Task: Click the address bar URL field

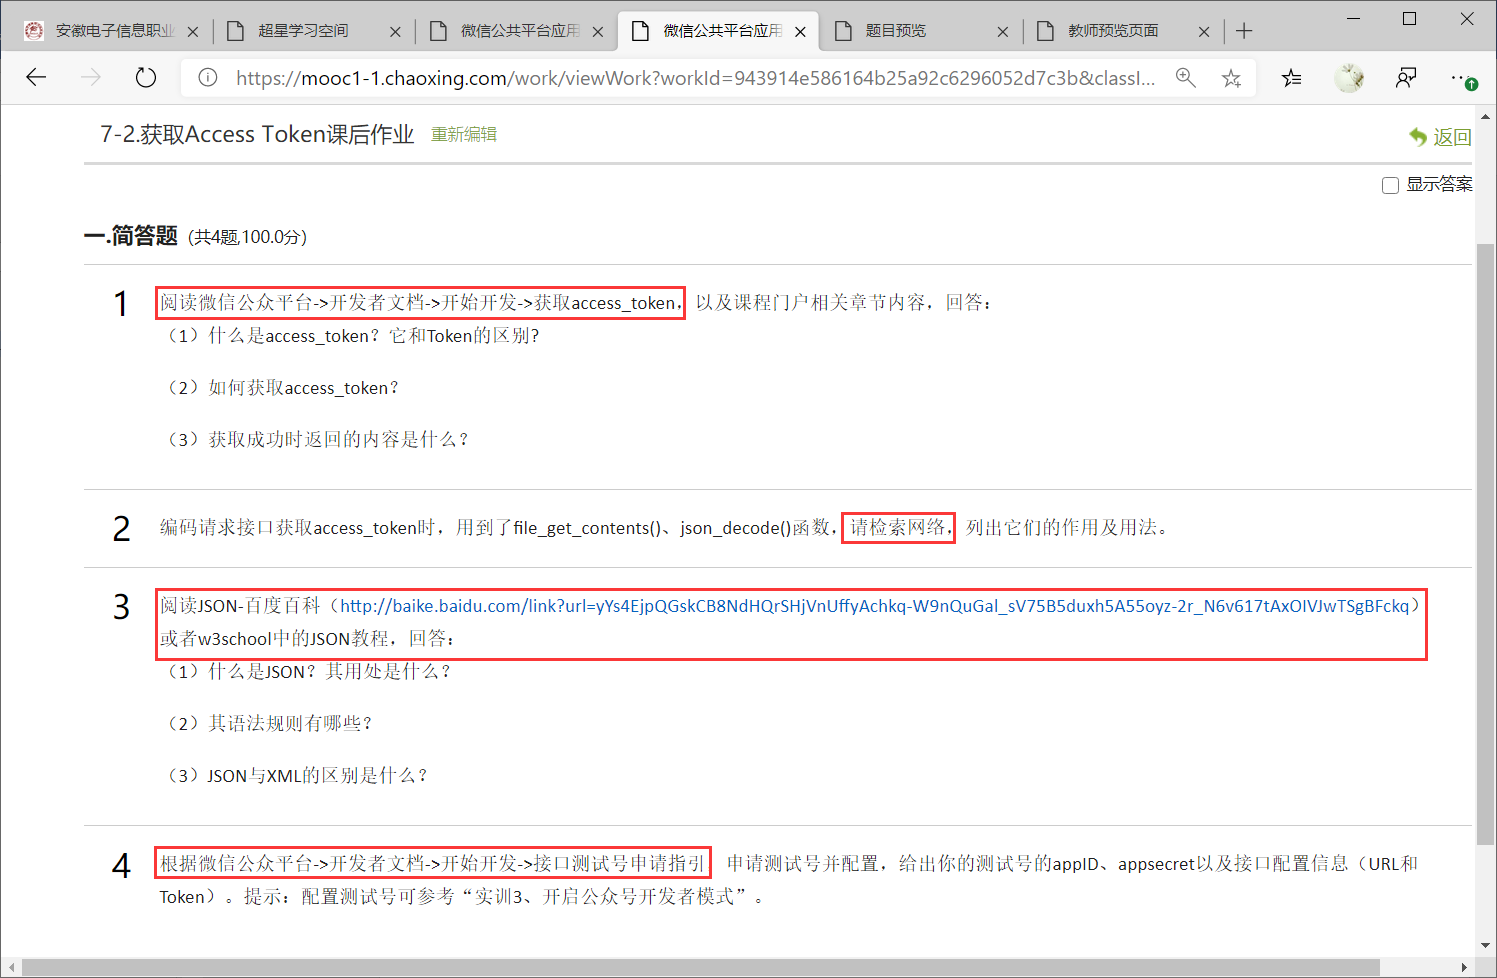Action: (695, 78)
